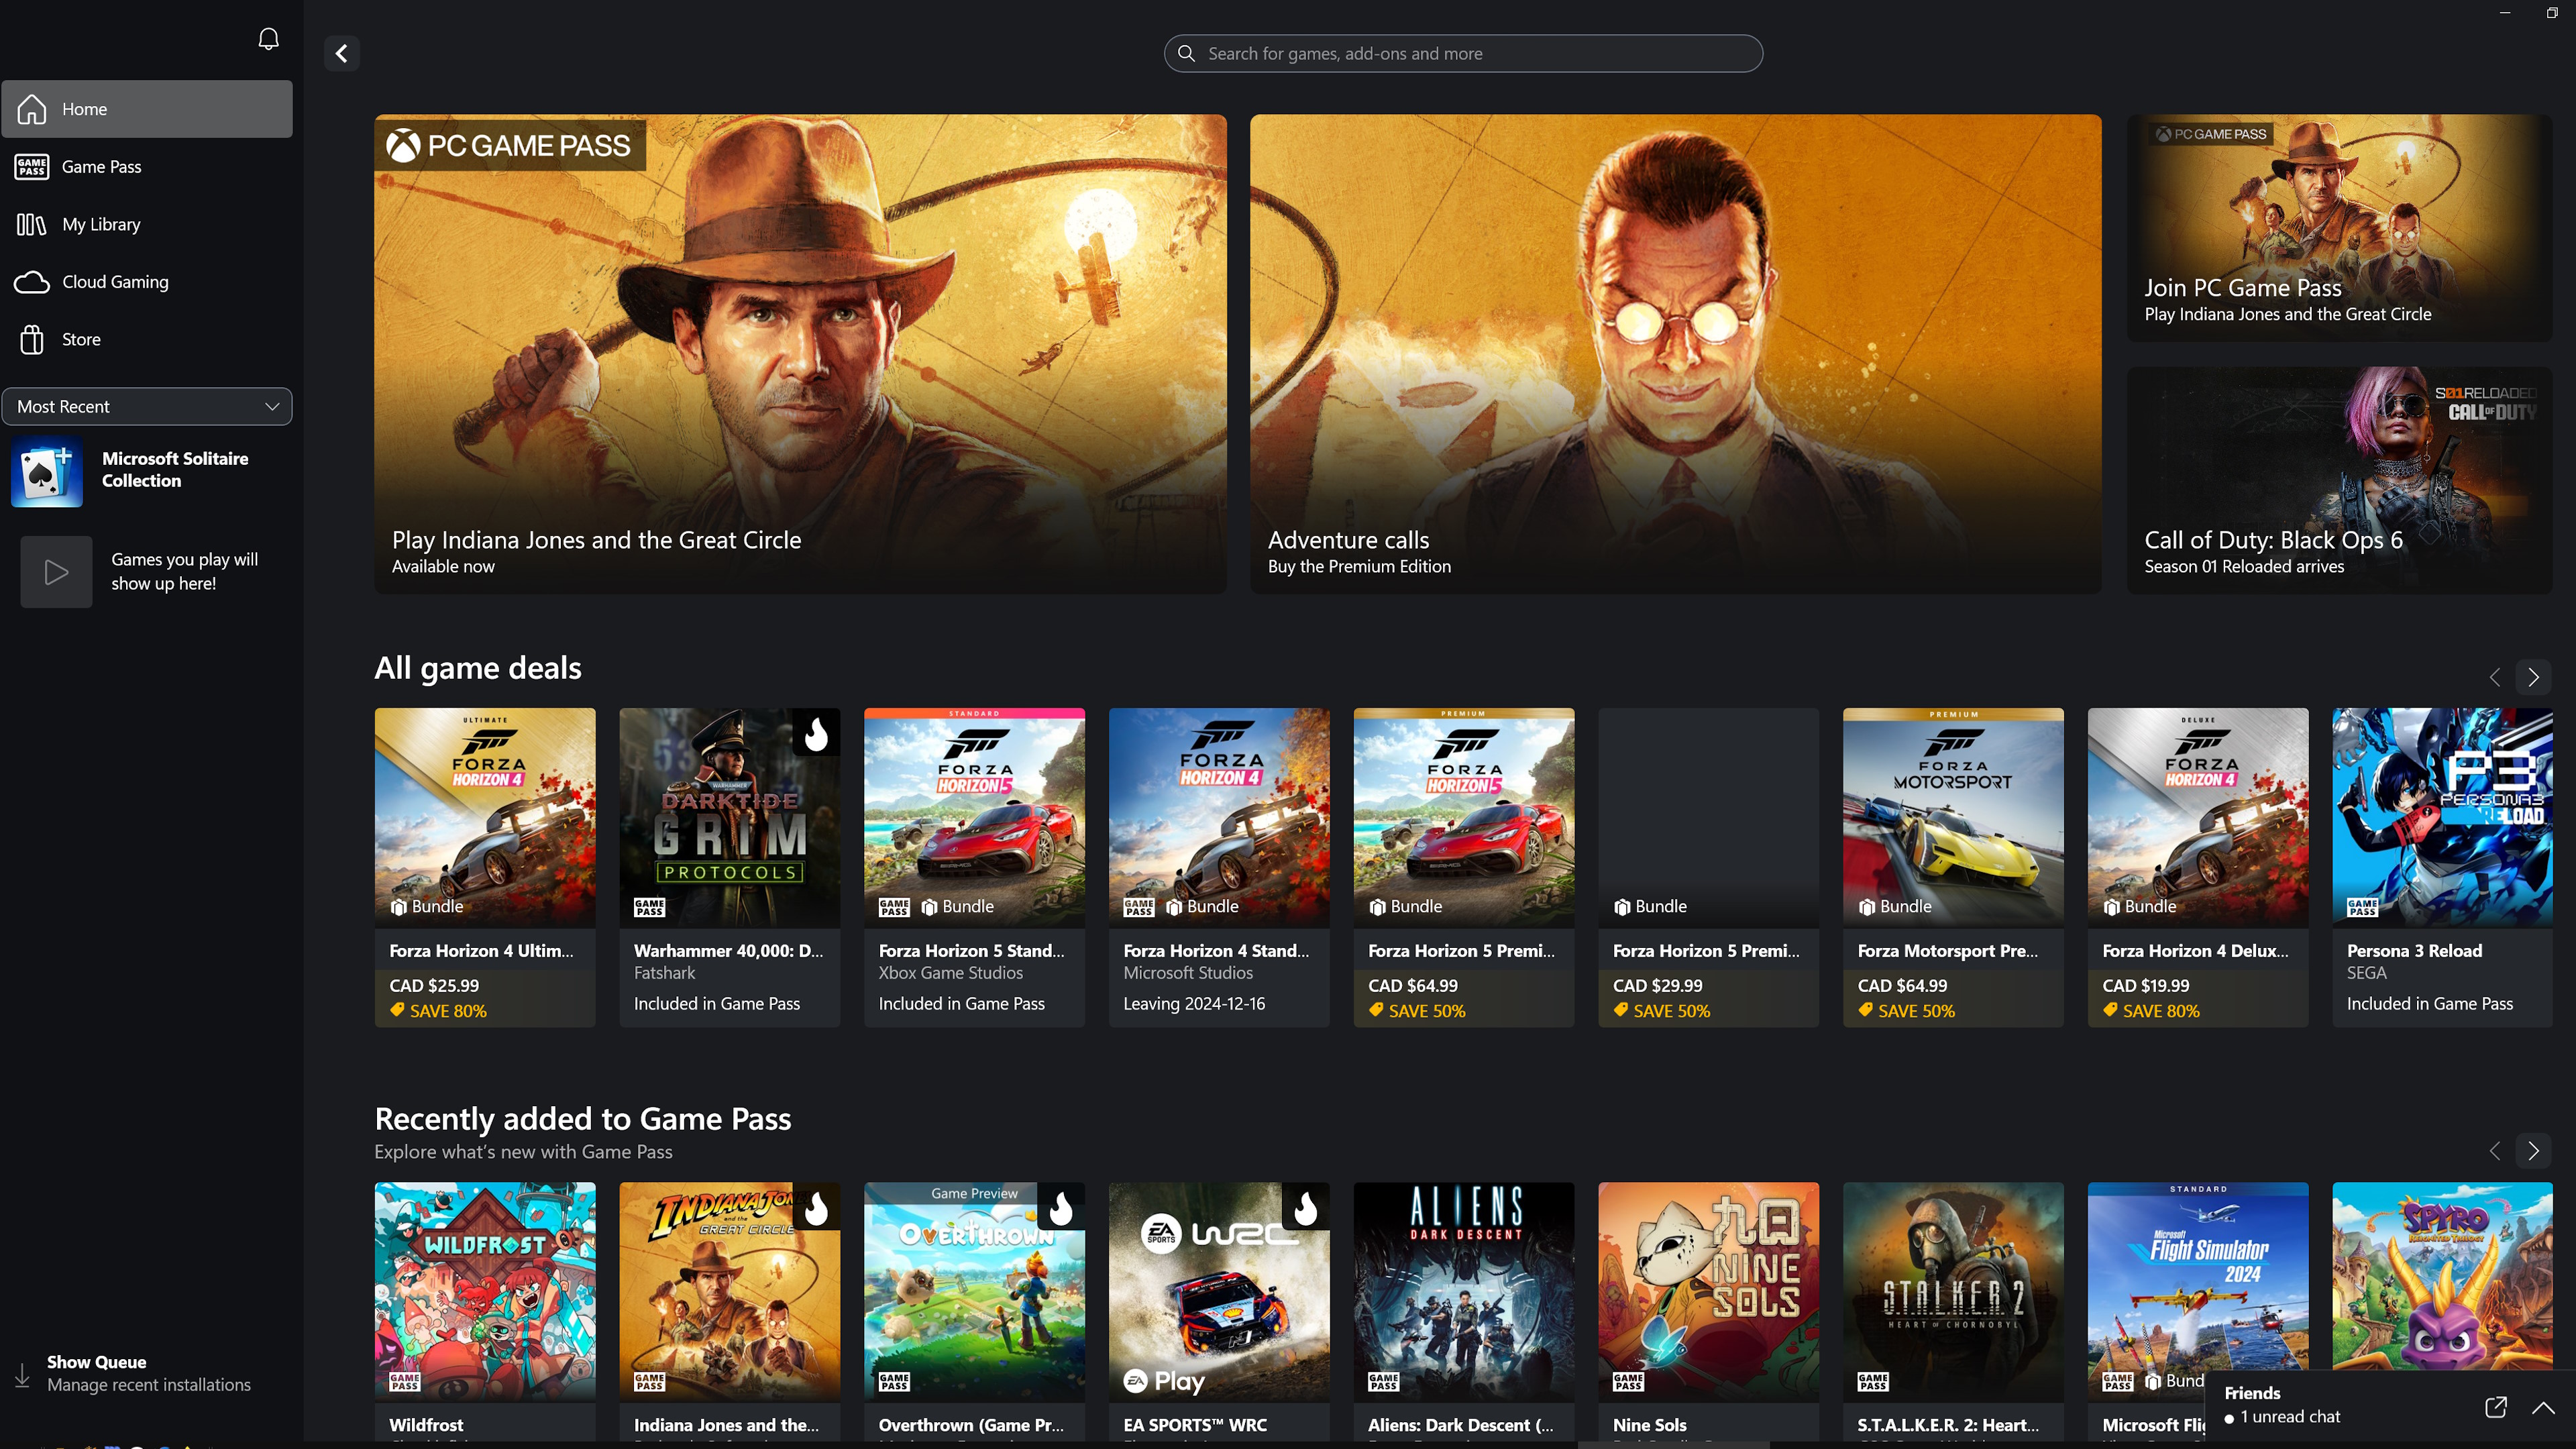The image size is (2576, 1449).
Task: Open the Indiana Jones Game Pass banner
Action: (800, 354)
